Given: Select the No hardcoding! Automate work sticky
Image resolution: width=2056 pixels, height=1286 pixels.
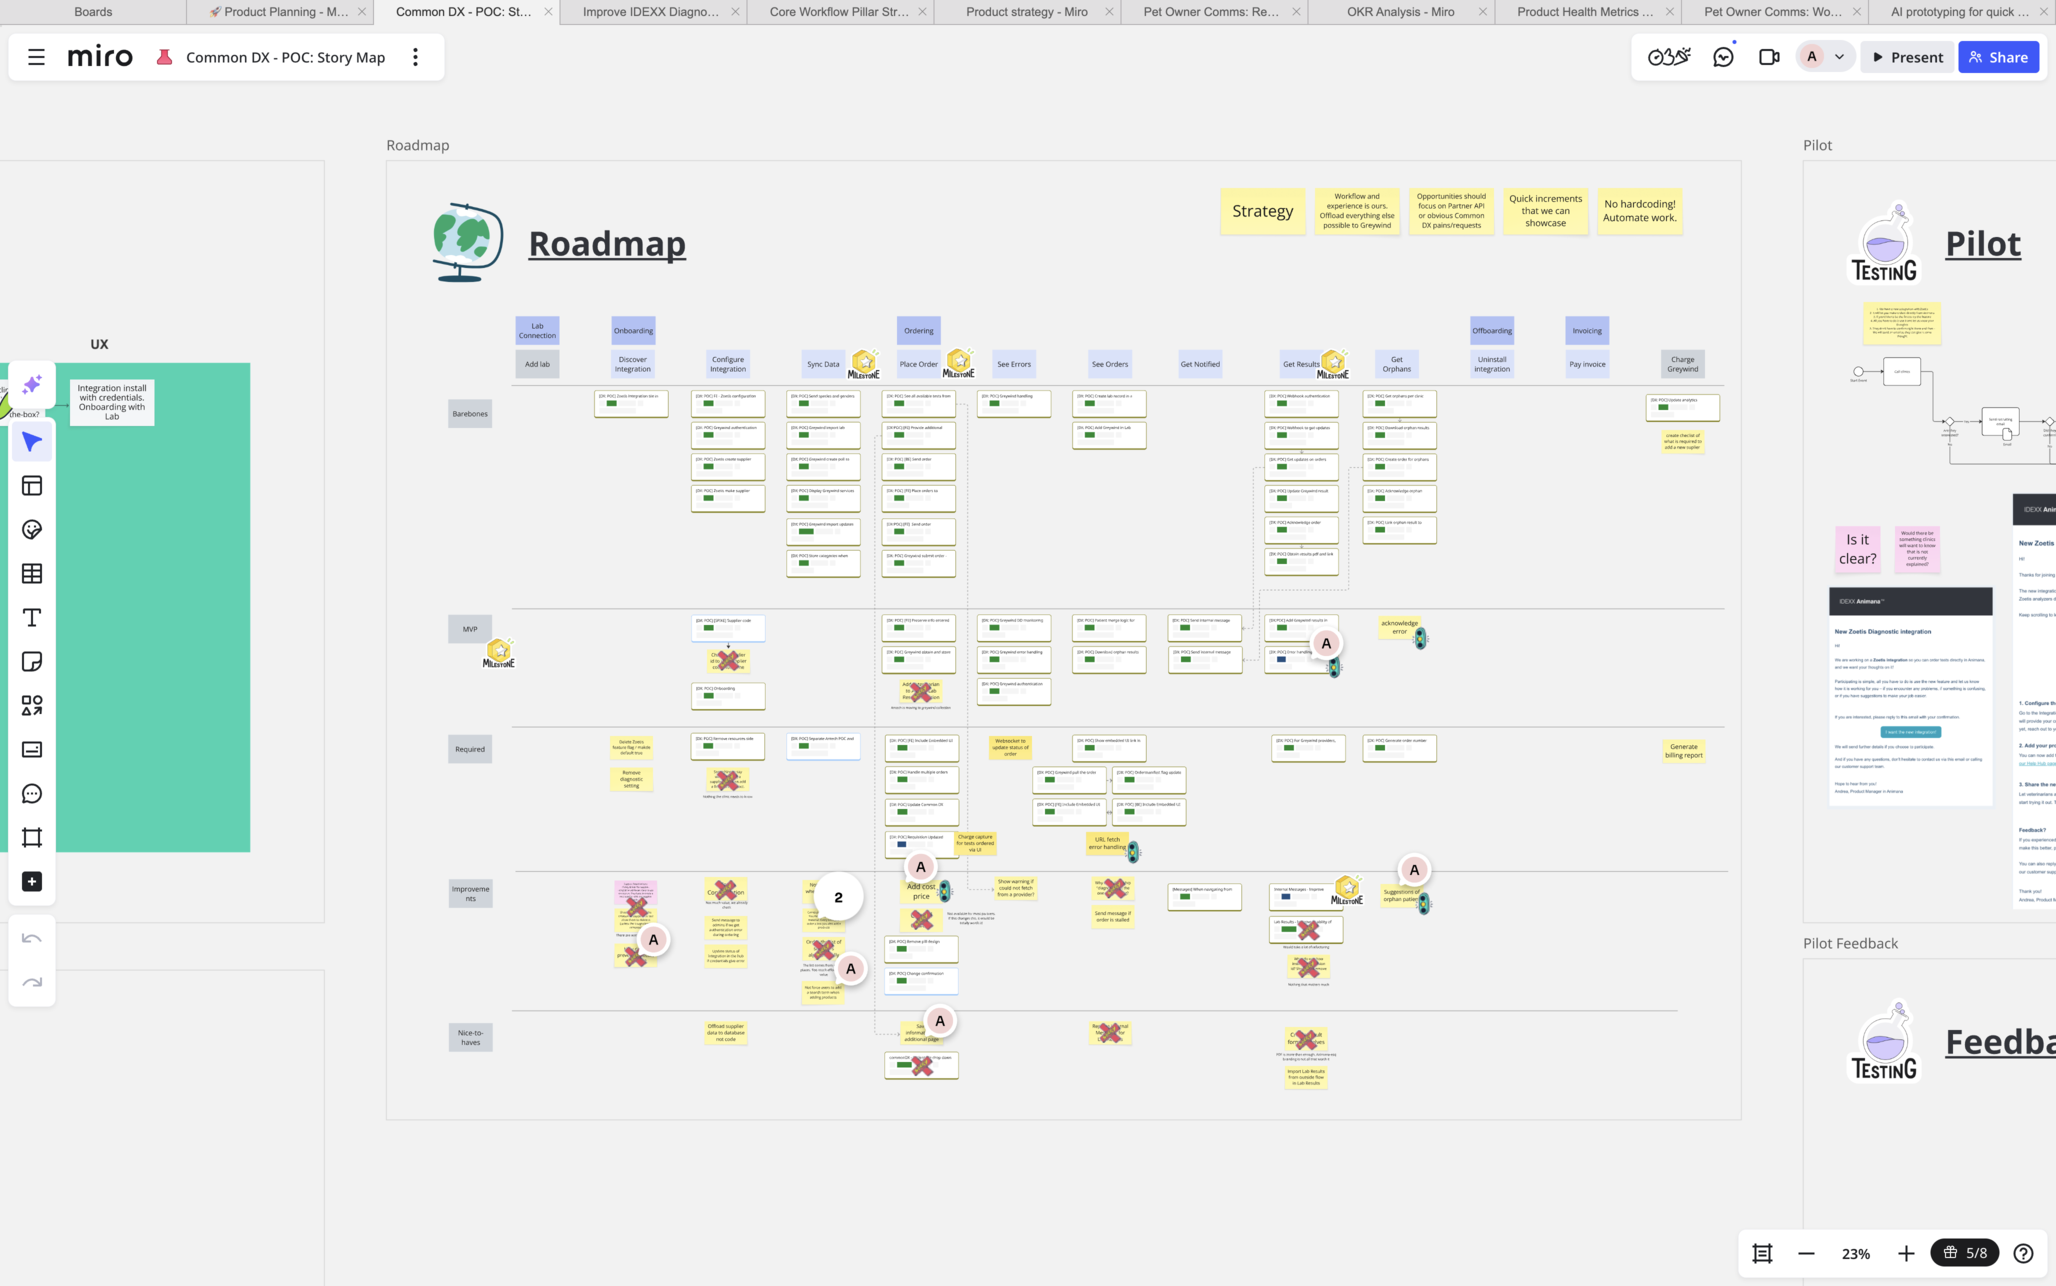Looking at the screenshot, I should [1639, 211].
